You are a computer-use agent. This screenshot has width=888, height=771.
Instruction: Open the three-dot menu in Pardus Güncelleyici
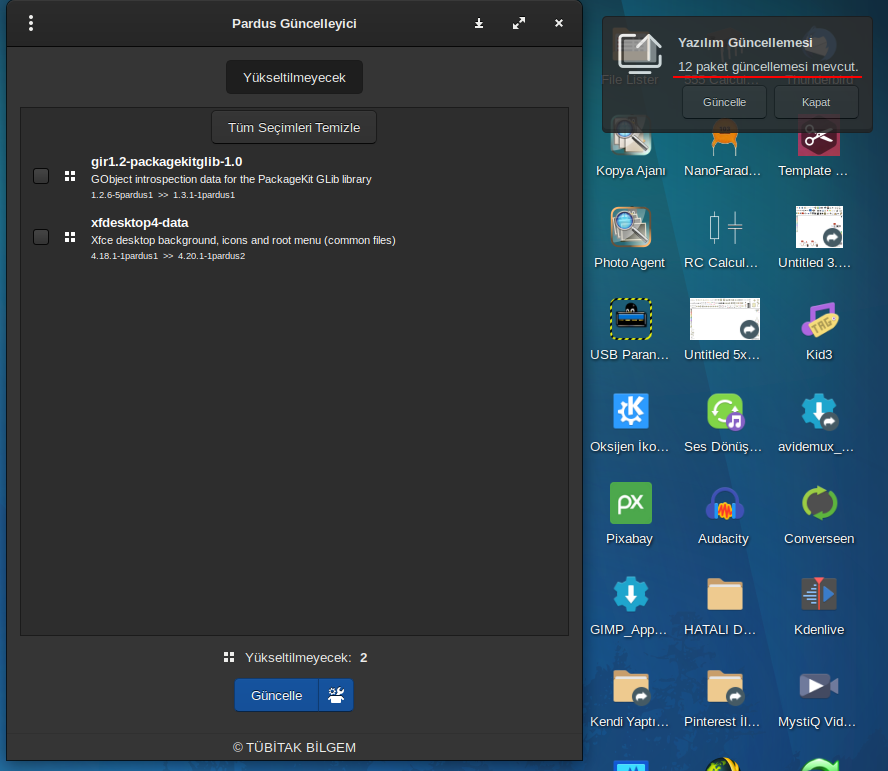click(x=31, y=23)
